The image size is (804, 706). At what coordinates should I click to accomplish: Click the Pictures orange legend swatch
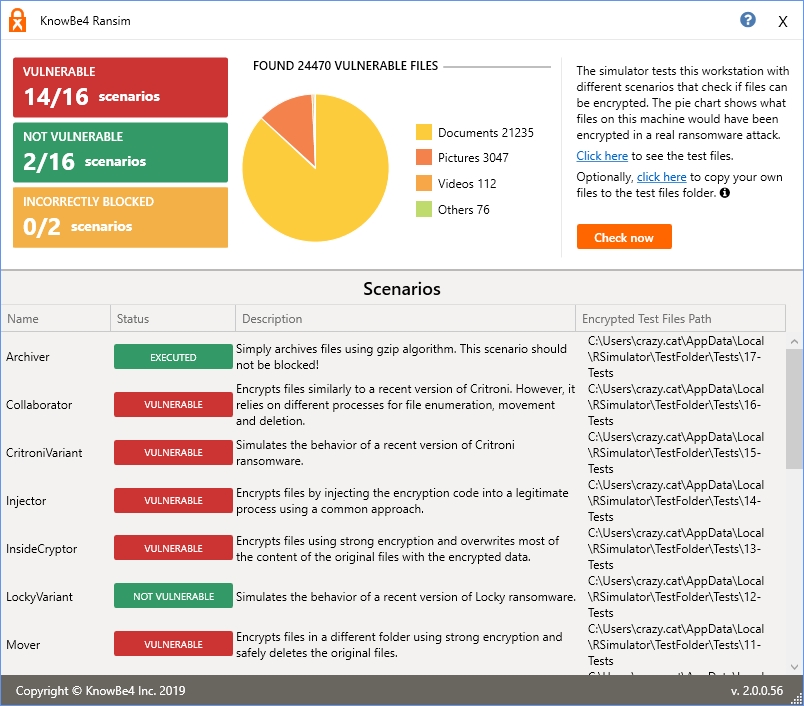424,157
